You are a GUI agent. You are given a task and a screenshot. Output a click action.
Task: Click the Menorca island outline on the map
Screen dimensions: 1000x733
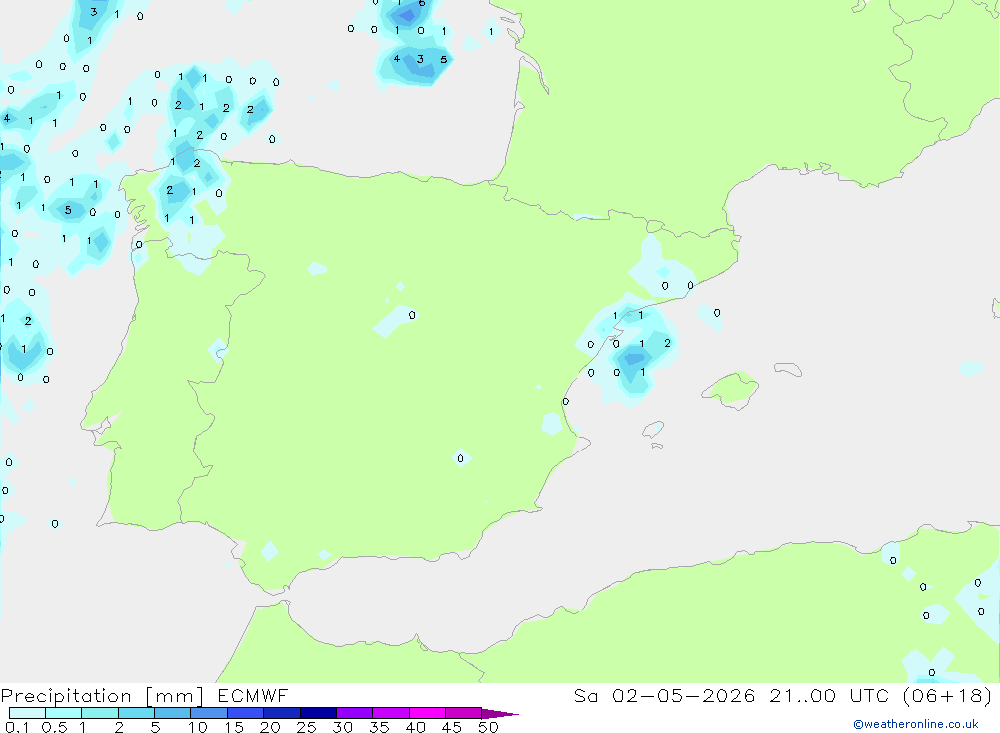tap(788, 369)
